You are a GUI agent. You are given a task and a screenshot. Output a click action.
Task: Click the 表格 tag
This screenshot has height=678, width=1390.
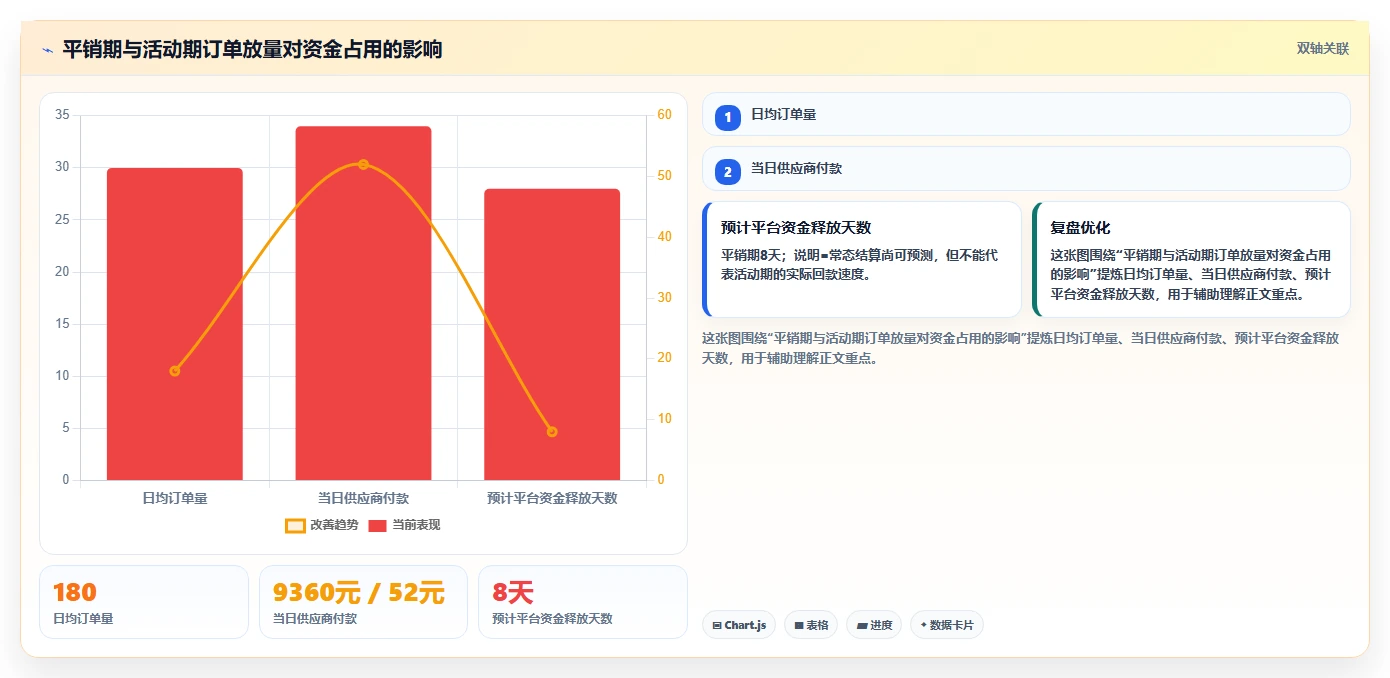tap(811, 625)
